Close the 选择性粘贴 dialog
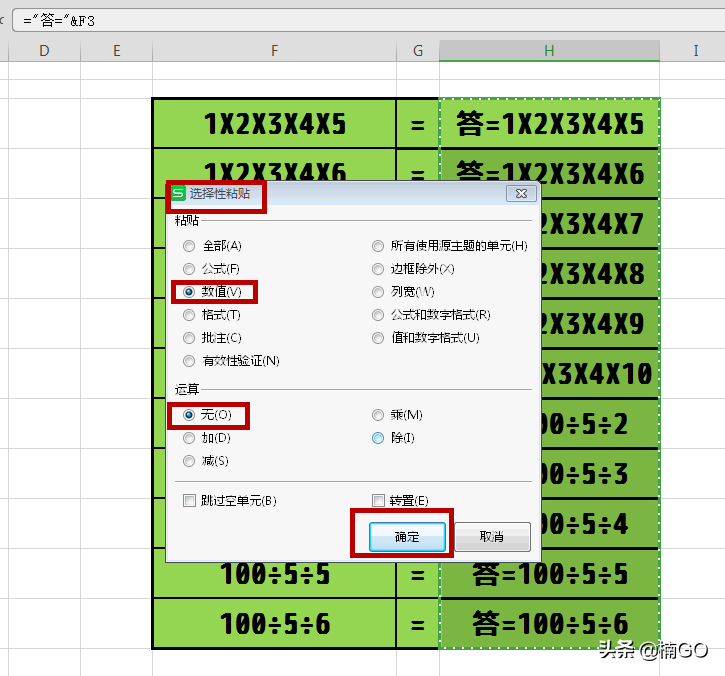This screenshot has height=676, width=725. [x=521, y=193]
